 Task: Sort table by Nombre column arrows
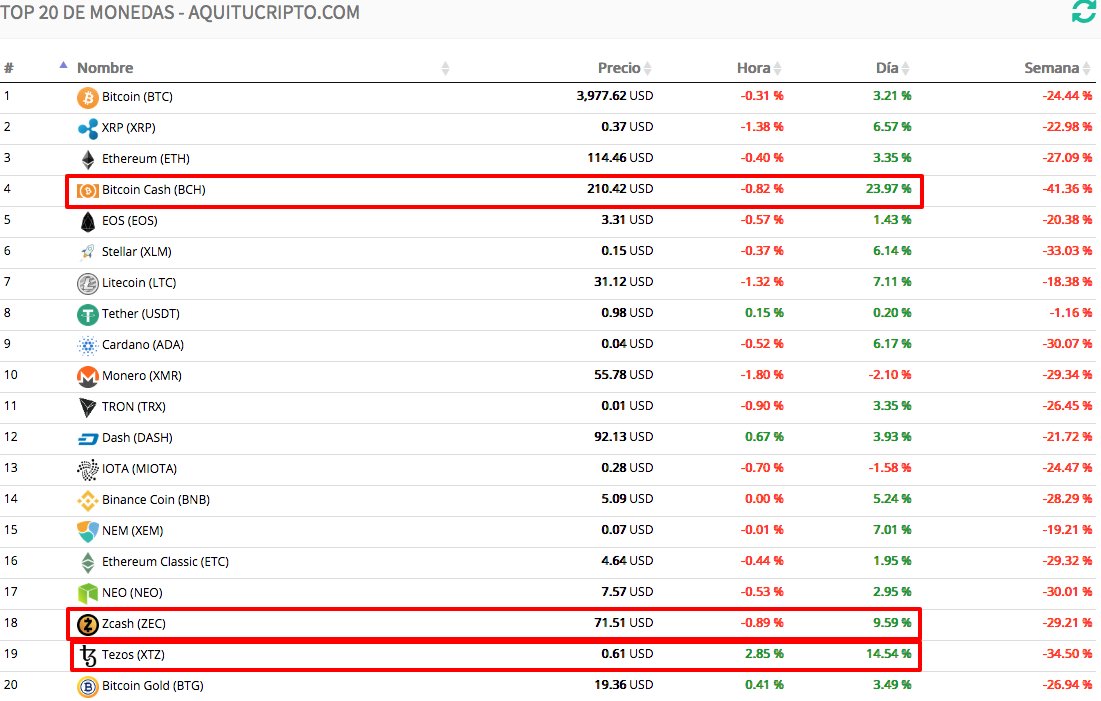point(445,68)
